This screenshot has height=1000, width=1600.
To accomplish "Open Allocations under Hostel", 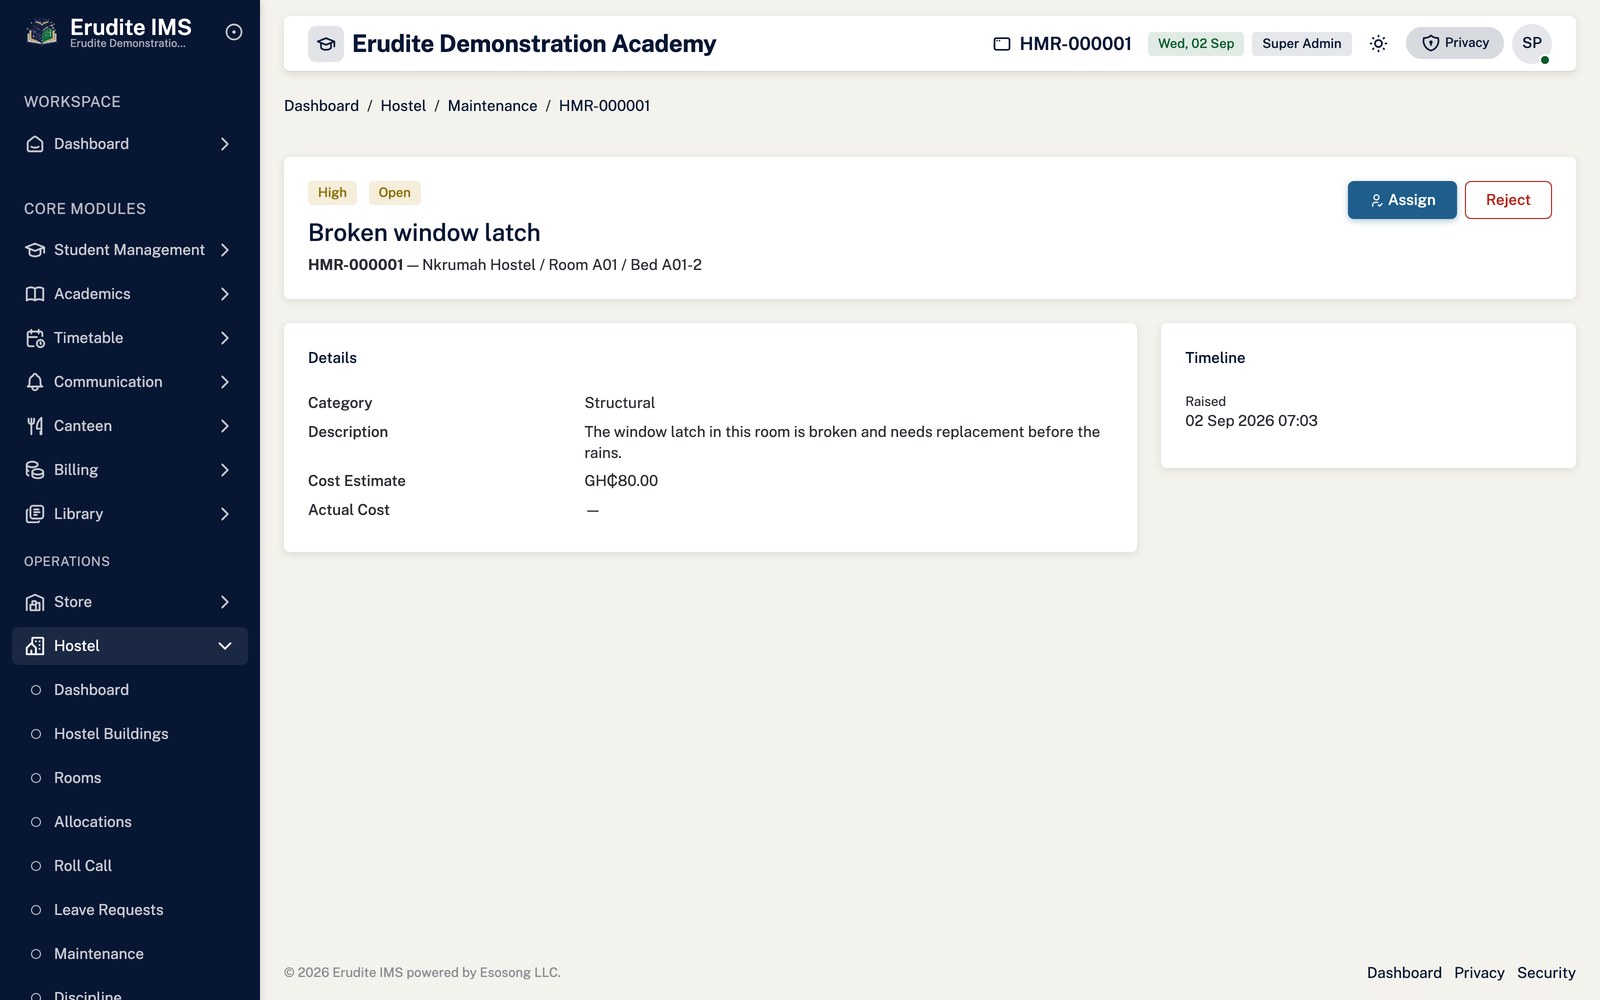I will coord(130,822).
